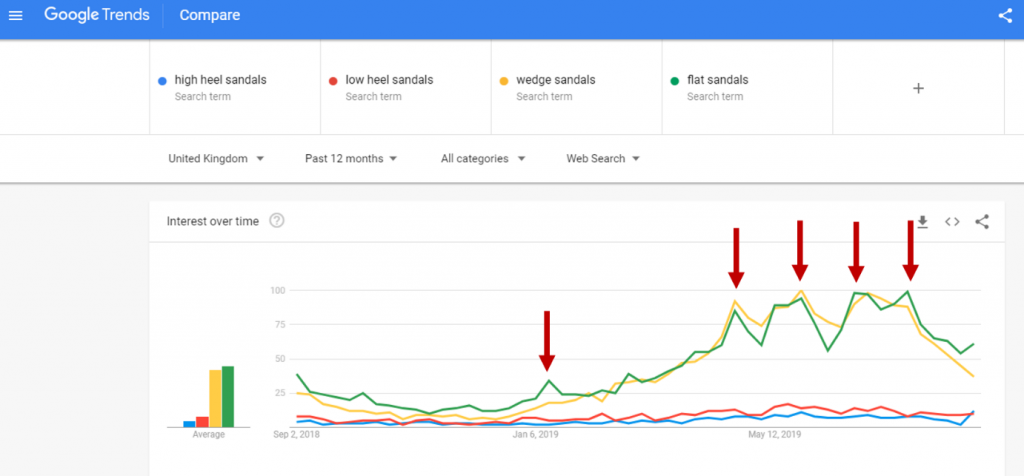Screen dimensions: 1024x476
Task: Open the Interest over time help icon
Action: coord(277,221)
